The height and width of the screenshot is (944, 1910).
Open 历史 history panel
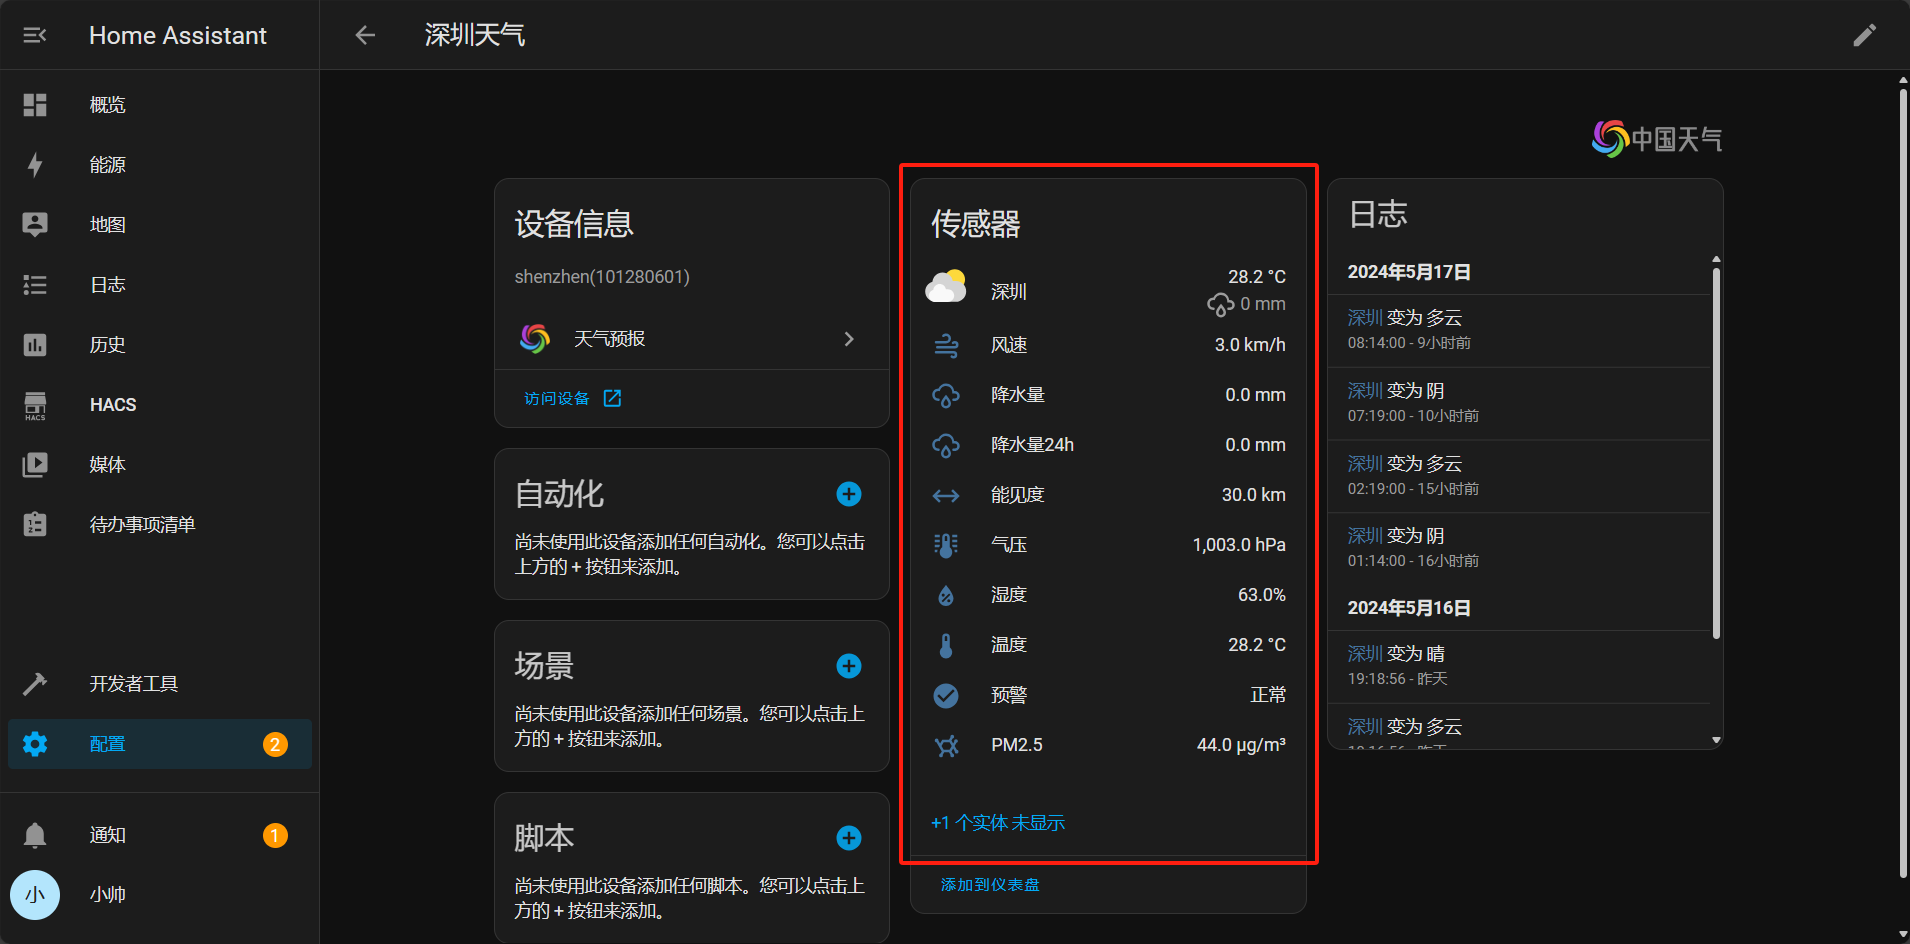click(x=160, y=345)
